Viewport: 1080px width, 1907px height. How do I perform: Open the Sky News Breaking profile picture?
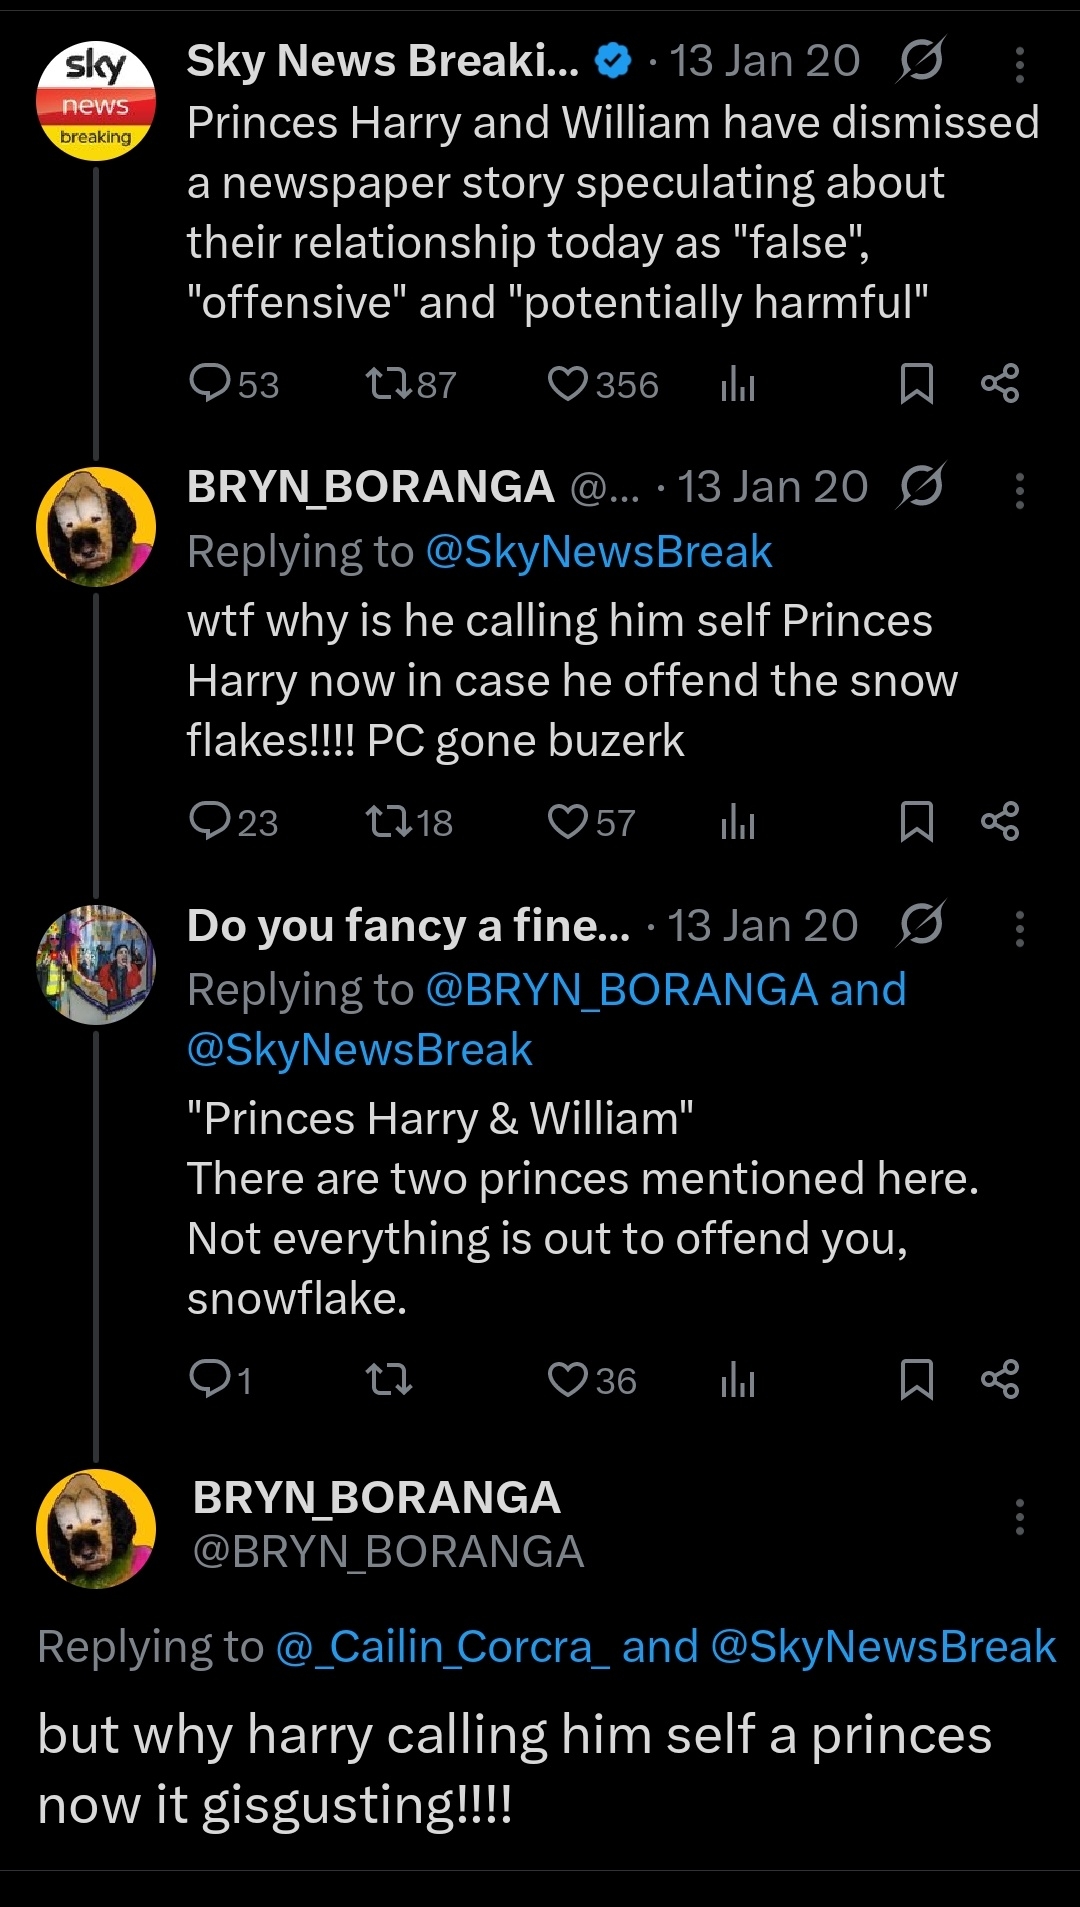[96, 101]
